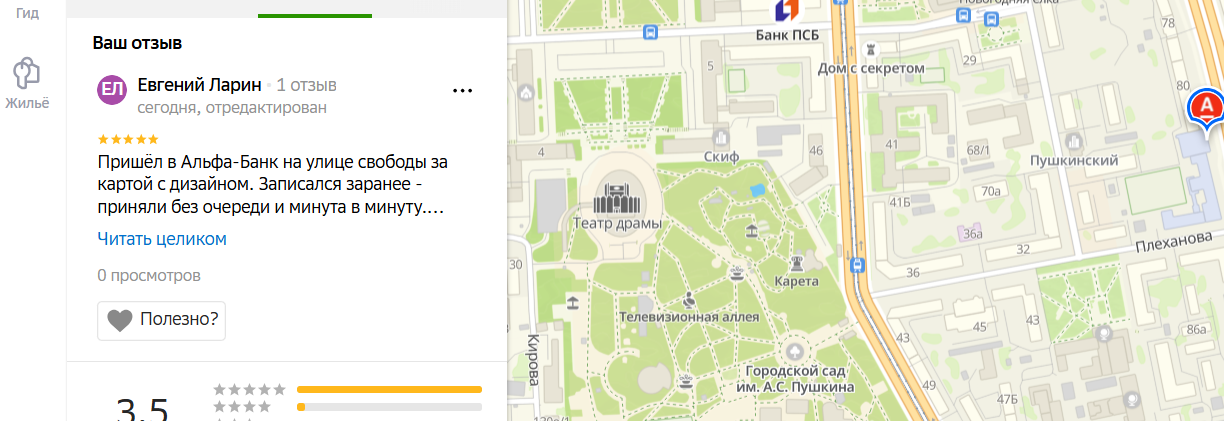Click the Полезно? button

161,321
